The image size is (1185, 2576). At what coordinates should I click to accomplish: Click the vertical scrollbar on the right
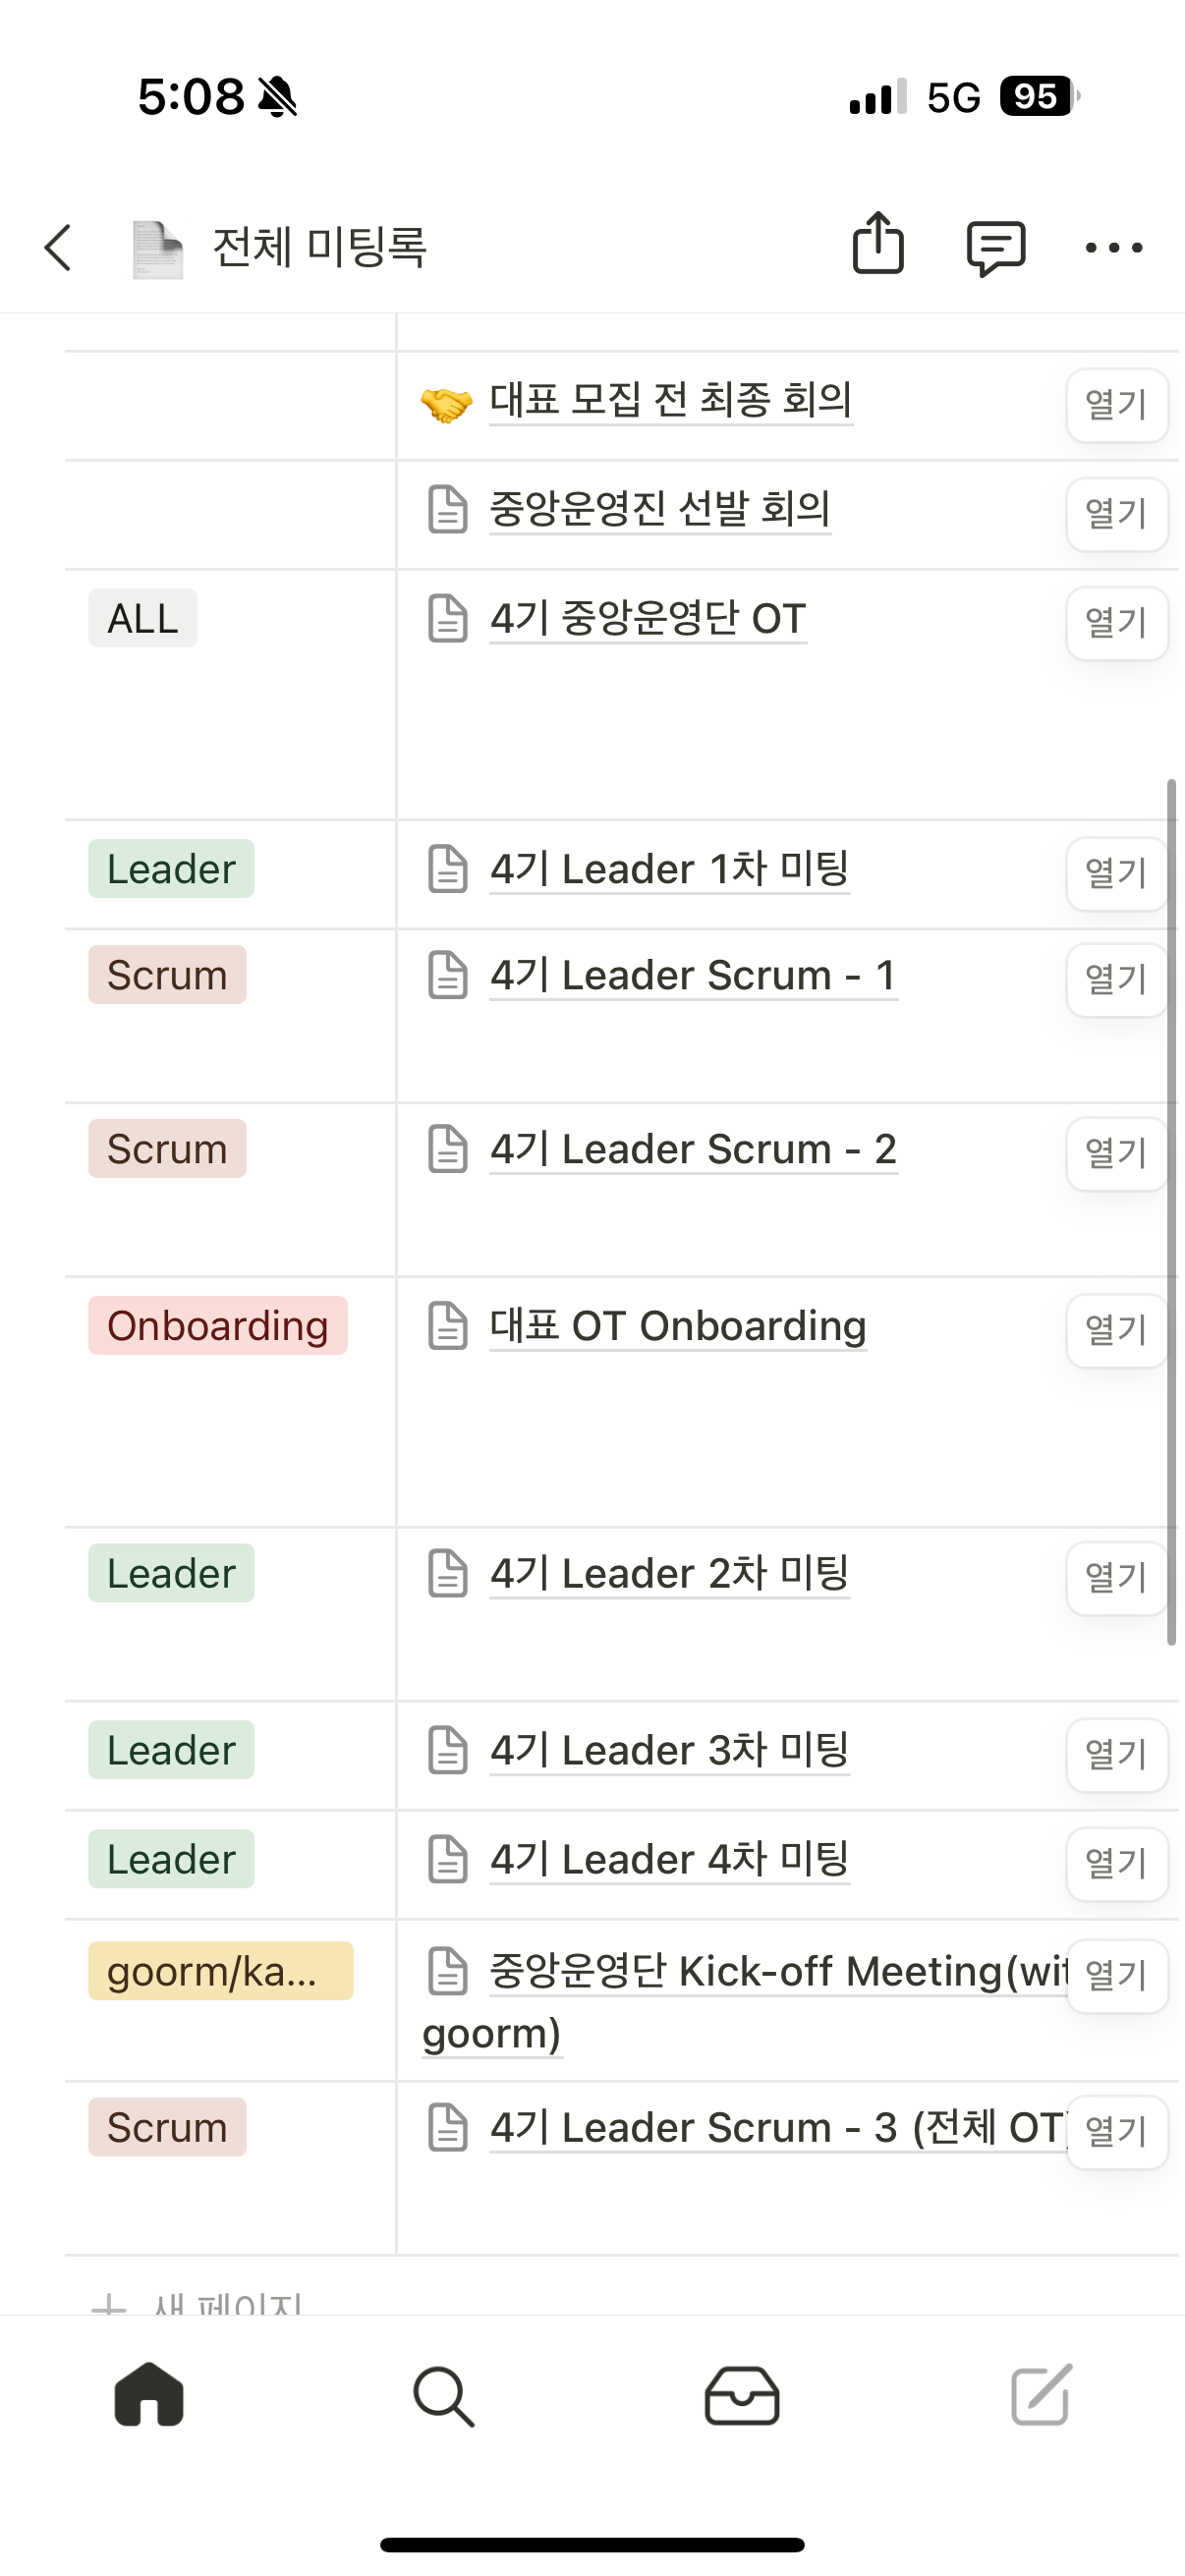(1171, 1210)
